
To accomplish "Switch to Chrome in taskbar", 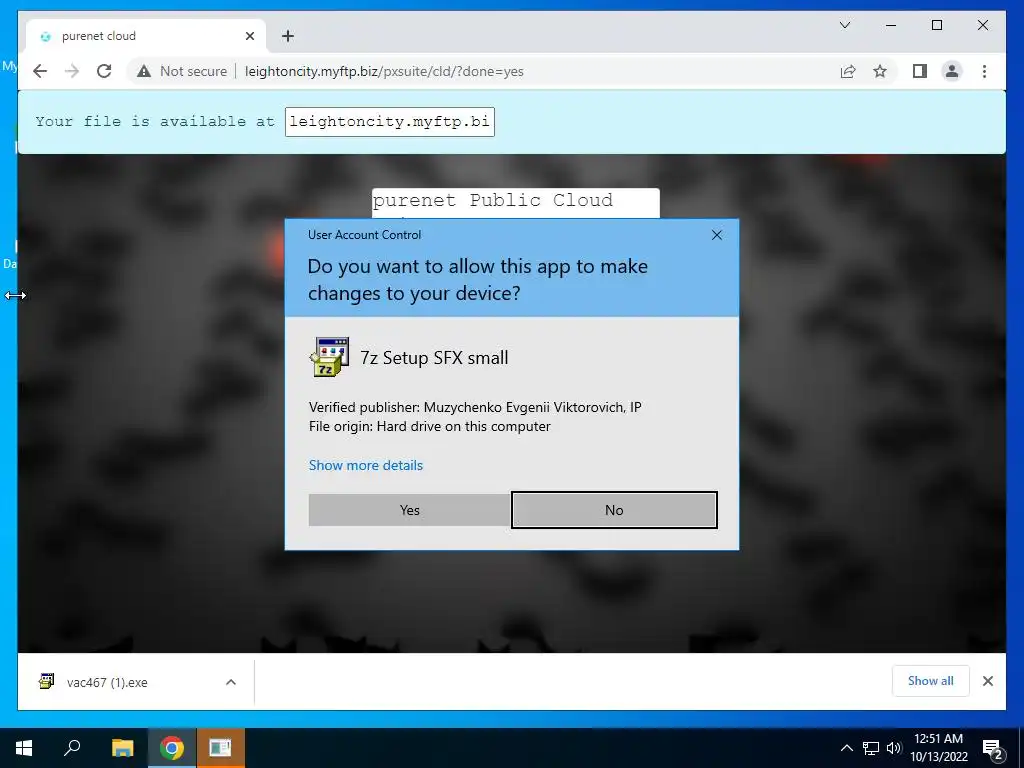I will pyautogui.click(x=172, y=748).
